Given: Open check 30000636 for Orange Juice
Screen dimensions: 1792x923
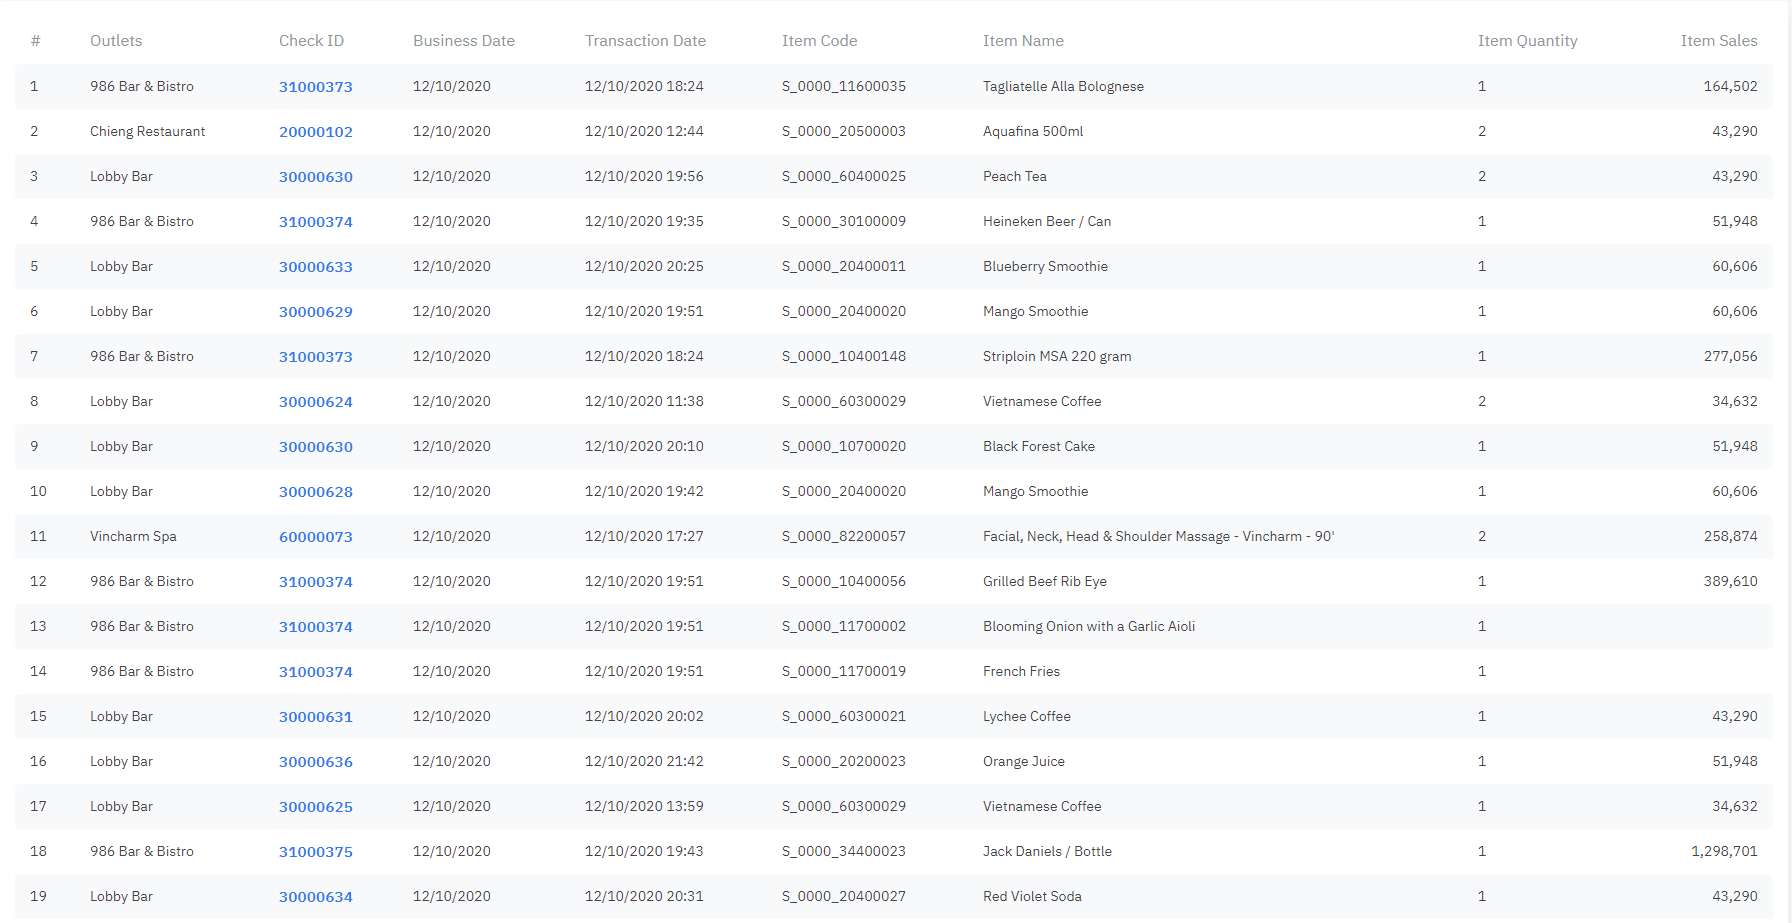Looking at the screenshot, I should pos(315,762).
